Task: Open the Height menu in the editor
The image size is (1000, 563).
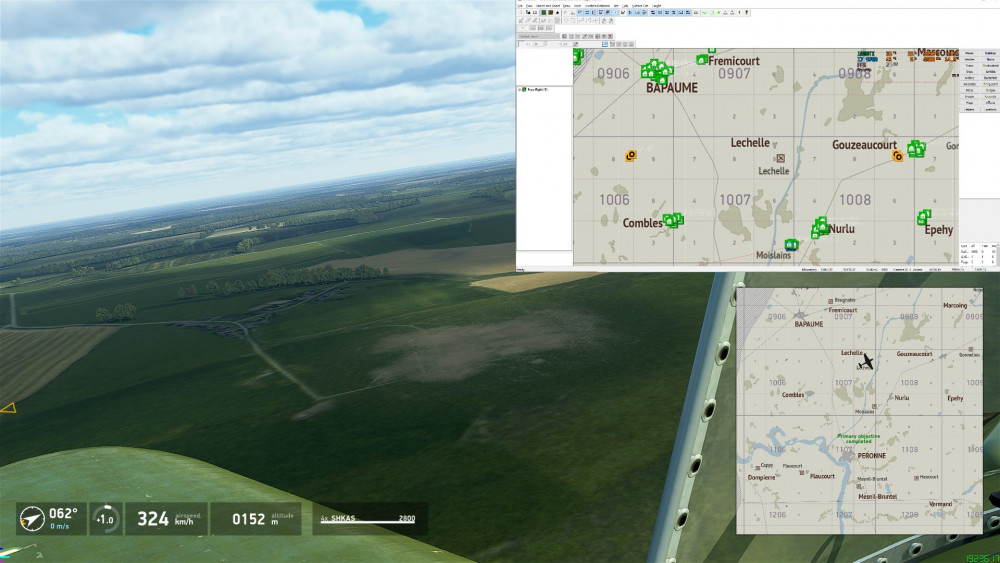Action: 657,6
